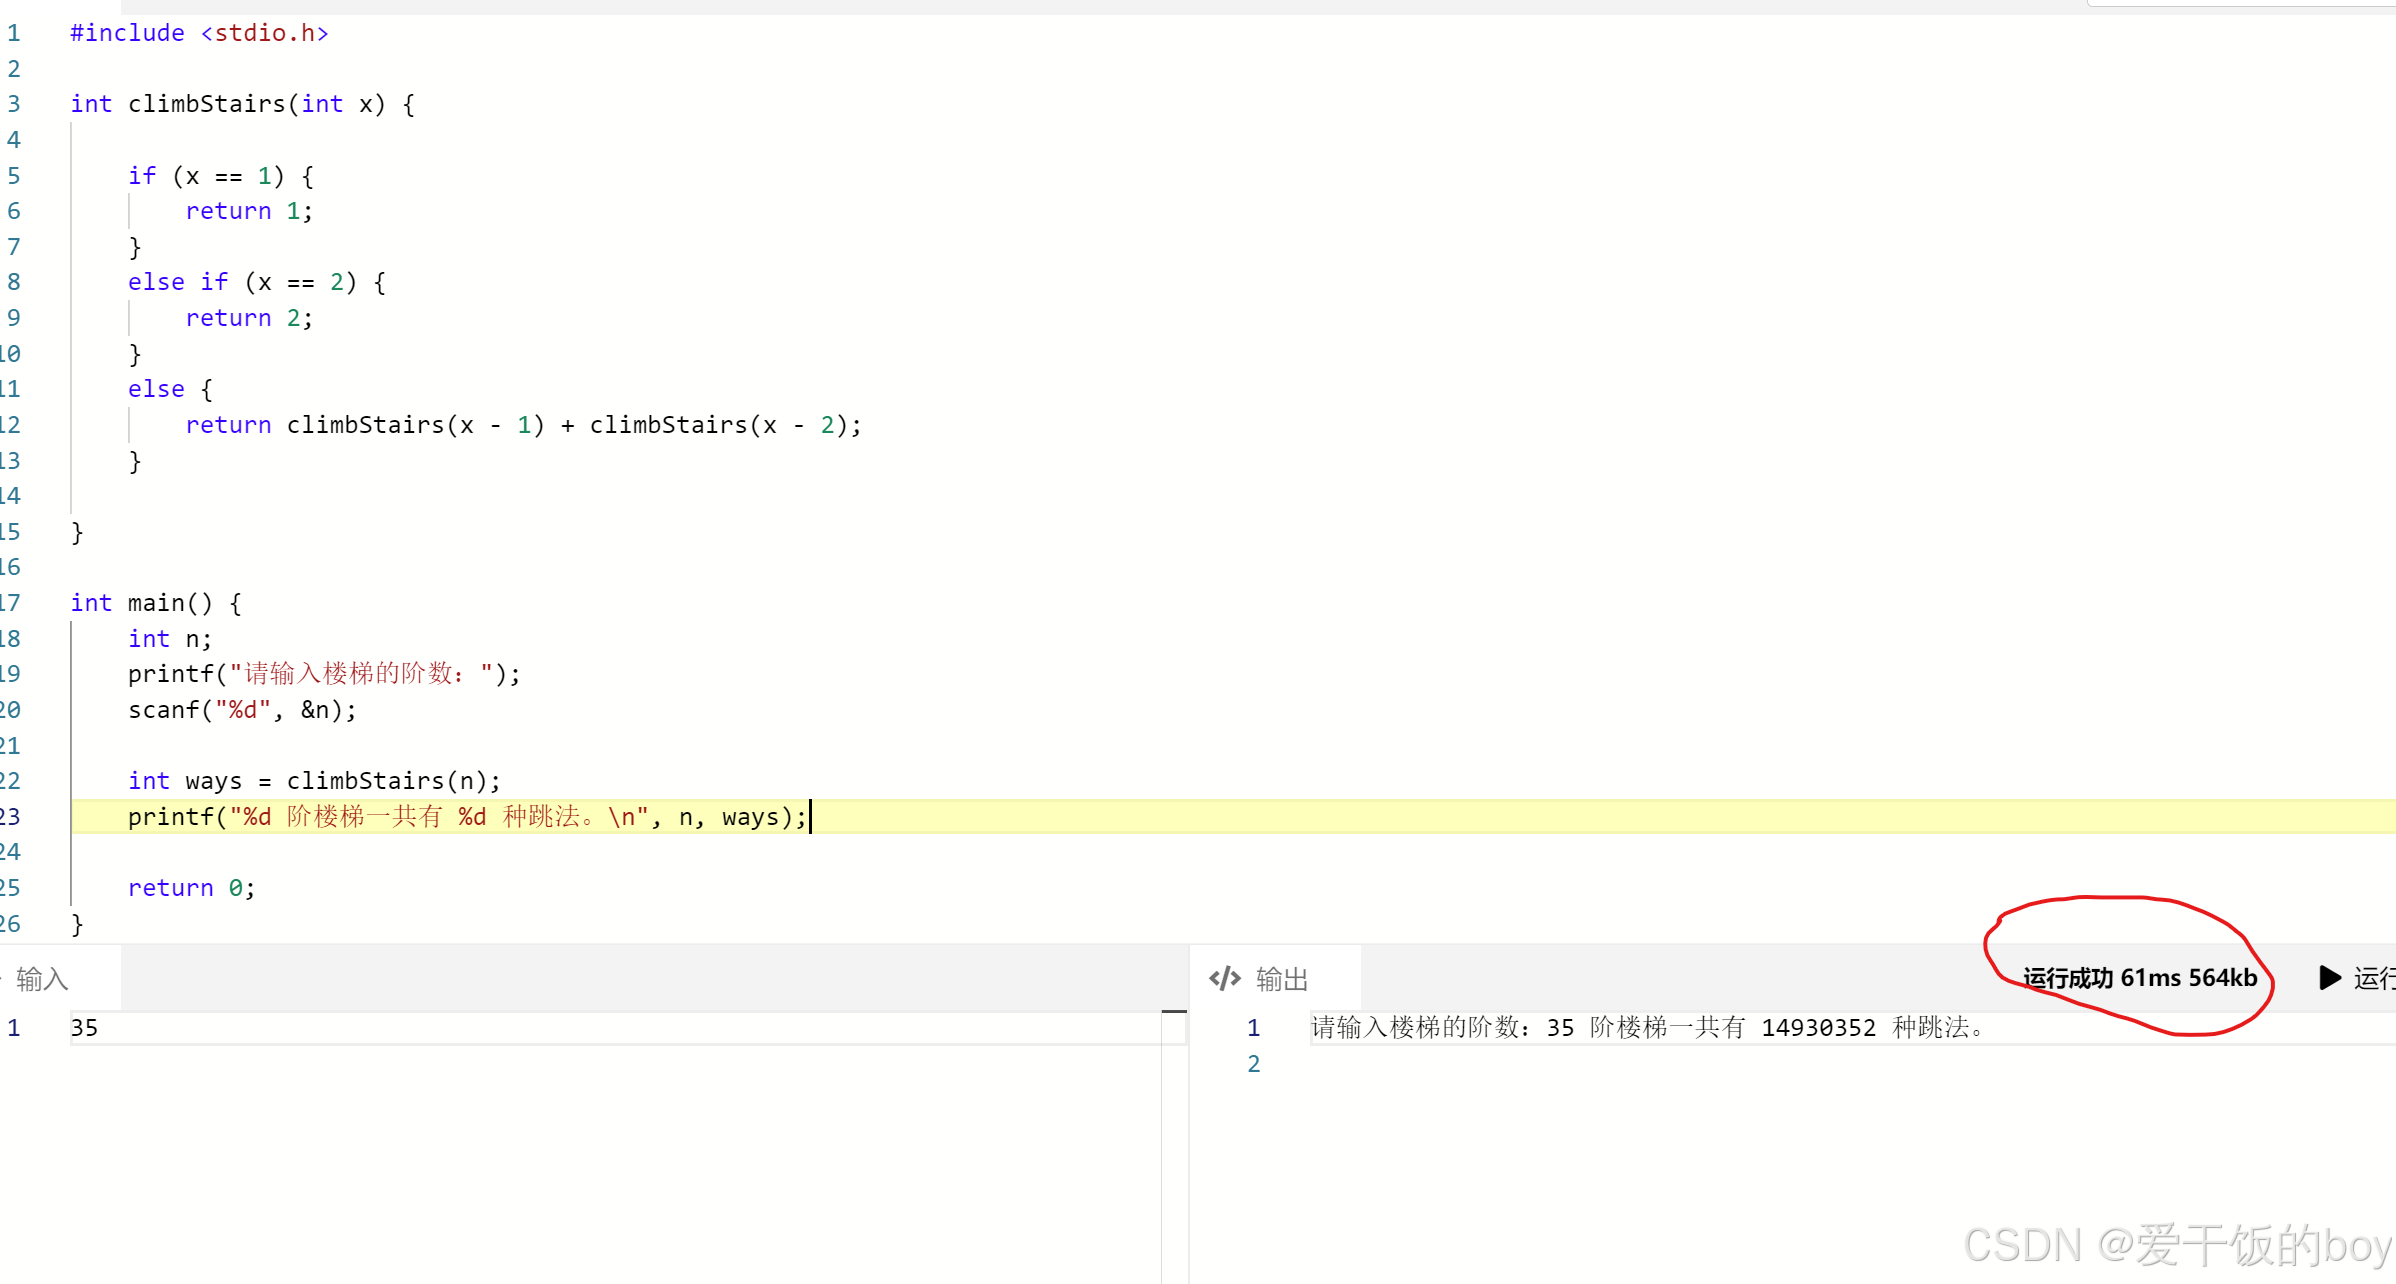Click line number 5 in the gutter
This screenshot has width=2396, height=1284.
[x=14, y=176]
